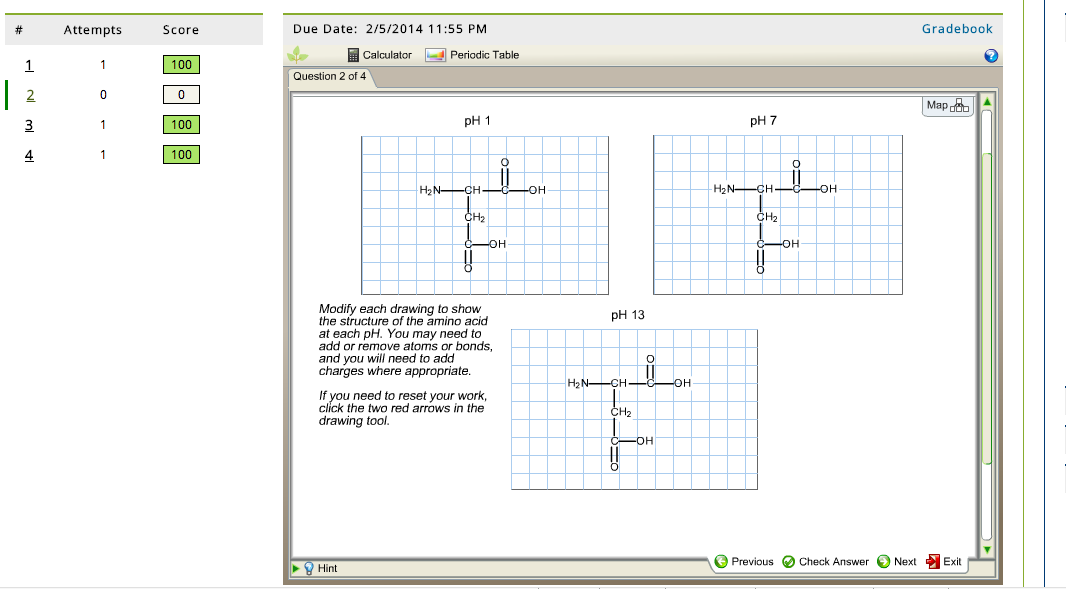Click the scrollbar down arrow
Viewport: 1066px width, 589px height.
click(x=986, y=548)
